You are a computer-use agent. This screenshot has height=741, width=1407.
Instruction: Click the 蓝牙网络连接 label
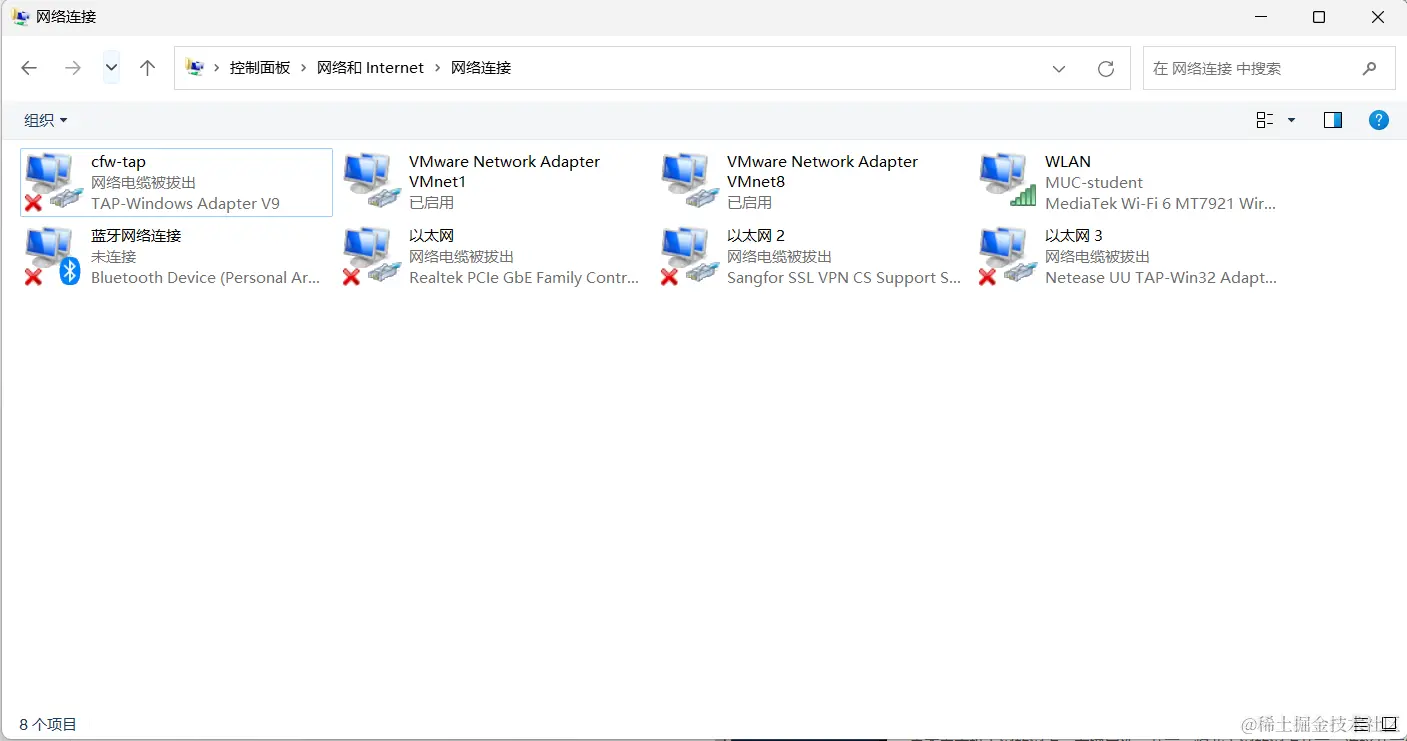click(136, 236)
